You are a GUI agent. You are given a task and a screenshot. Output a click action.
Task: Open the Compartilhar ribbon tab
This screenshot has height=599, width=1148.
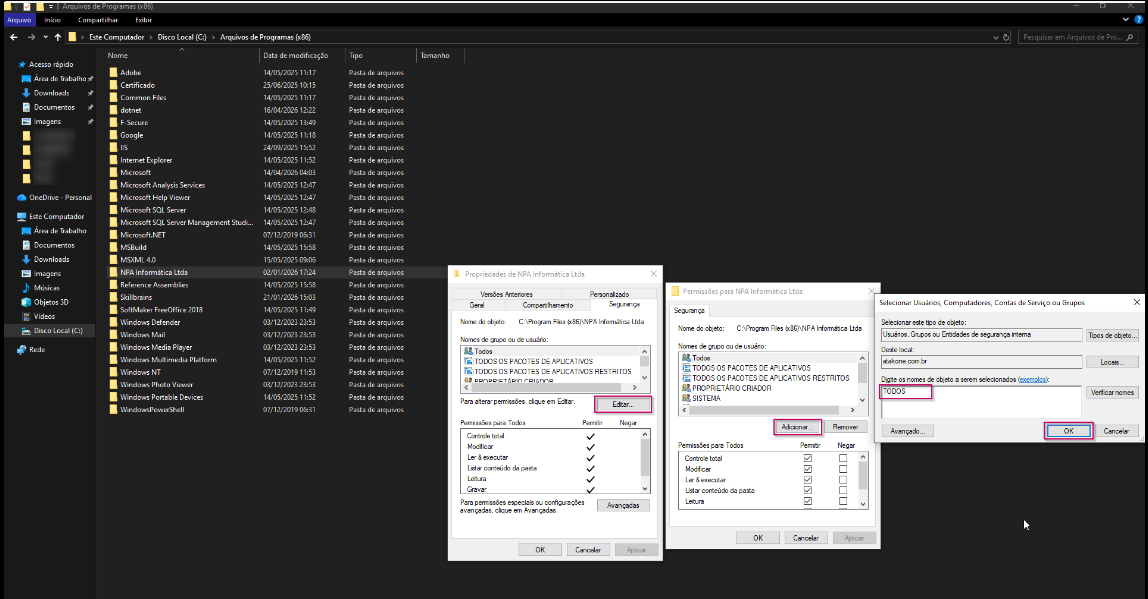[x=98, y=20]
